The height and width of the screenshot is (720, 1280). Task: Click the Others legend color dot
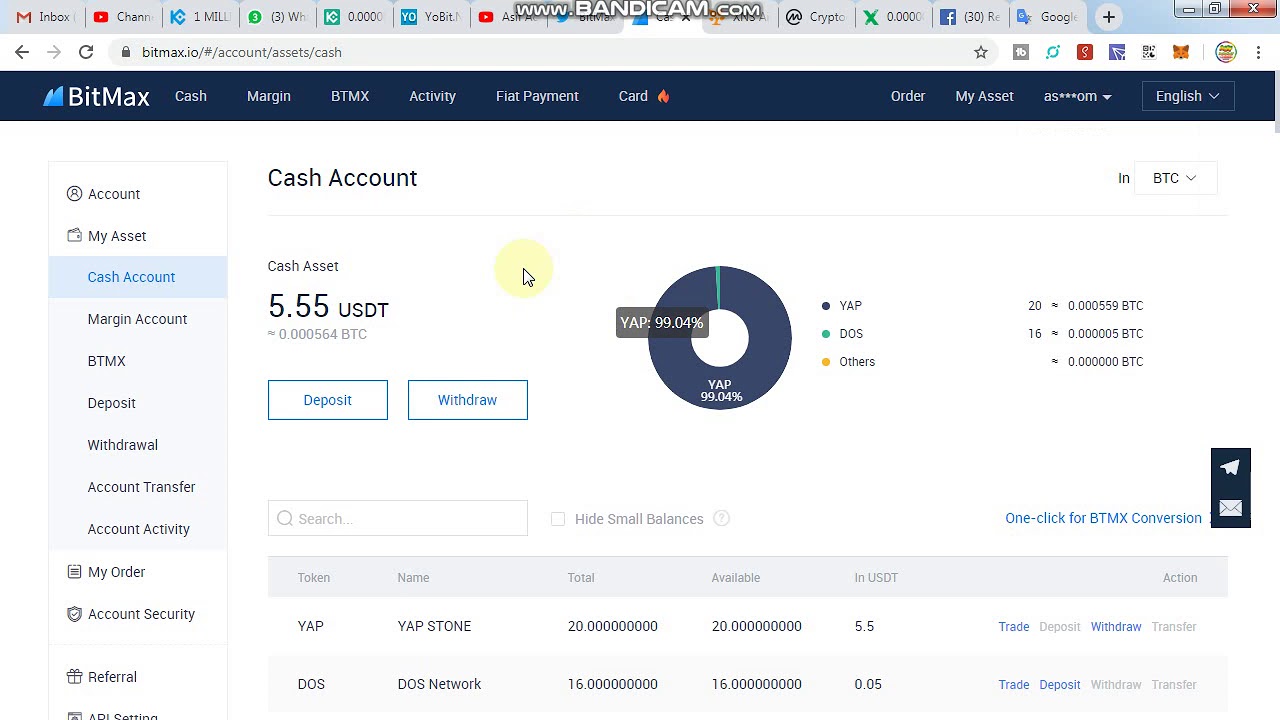pos(826,362)
